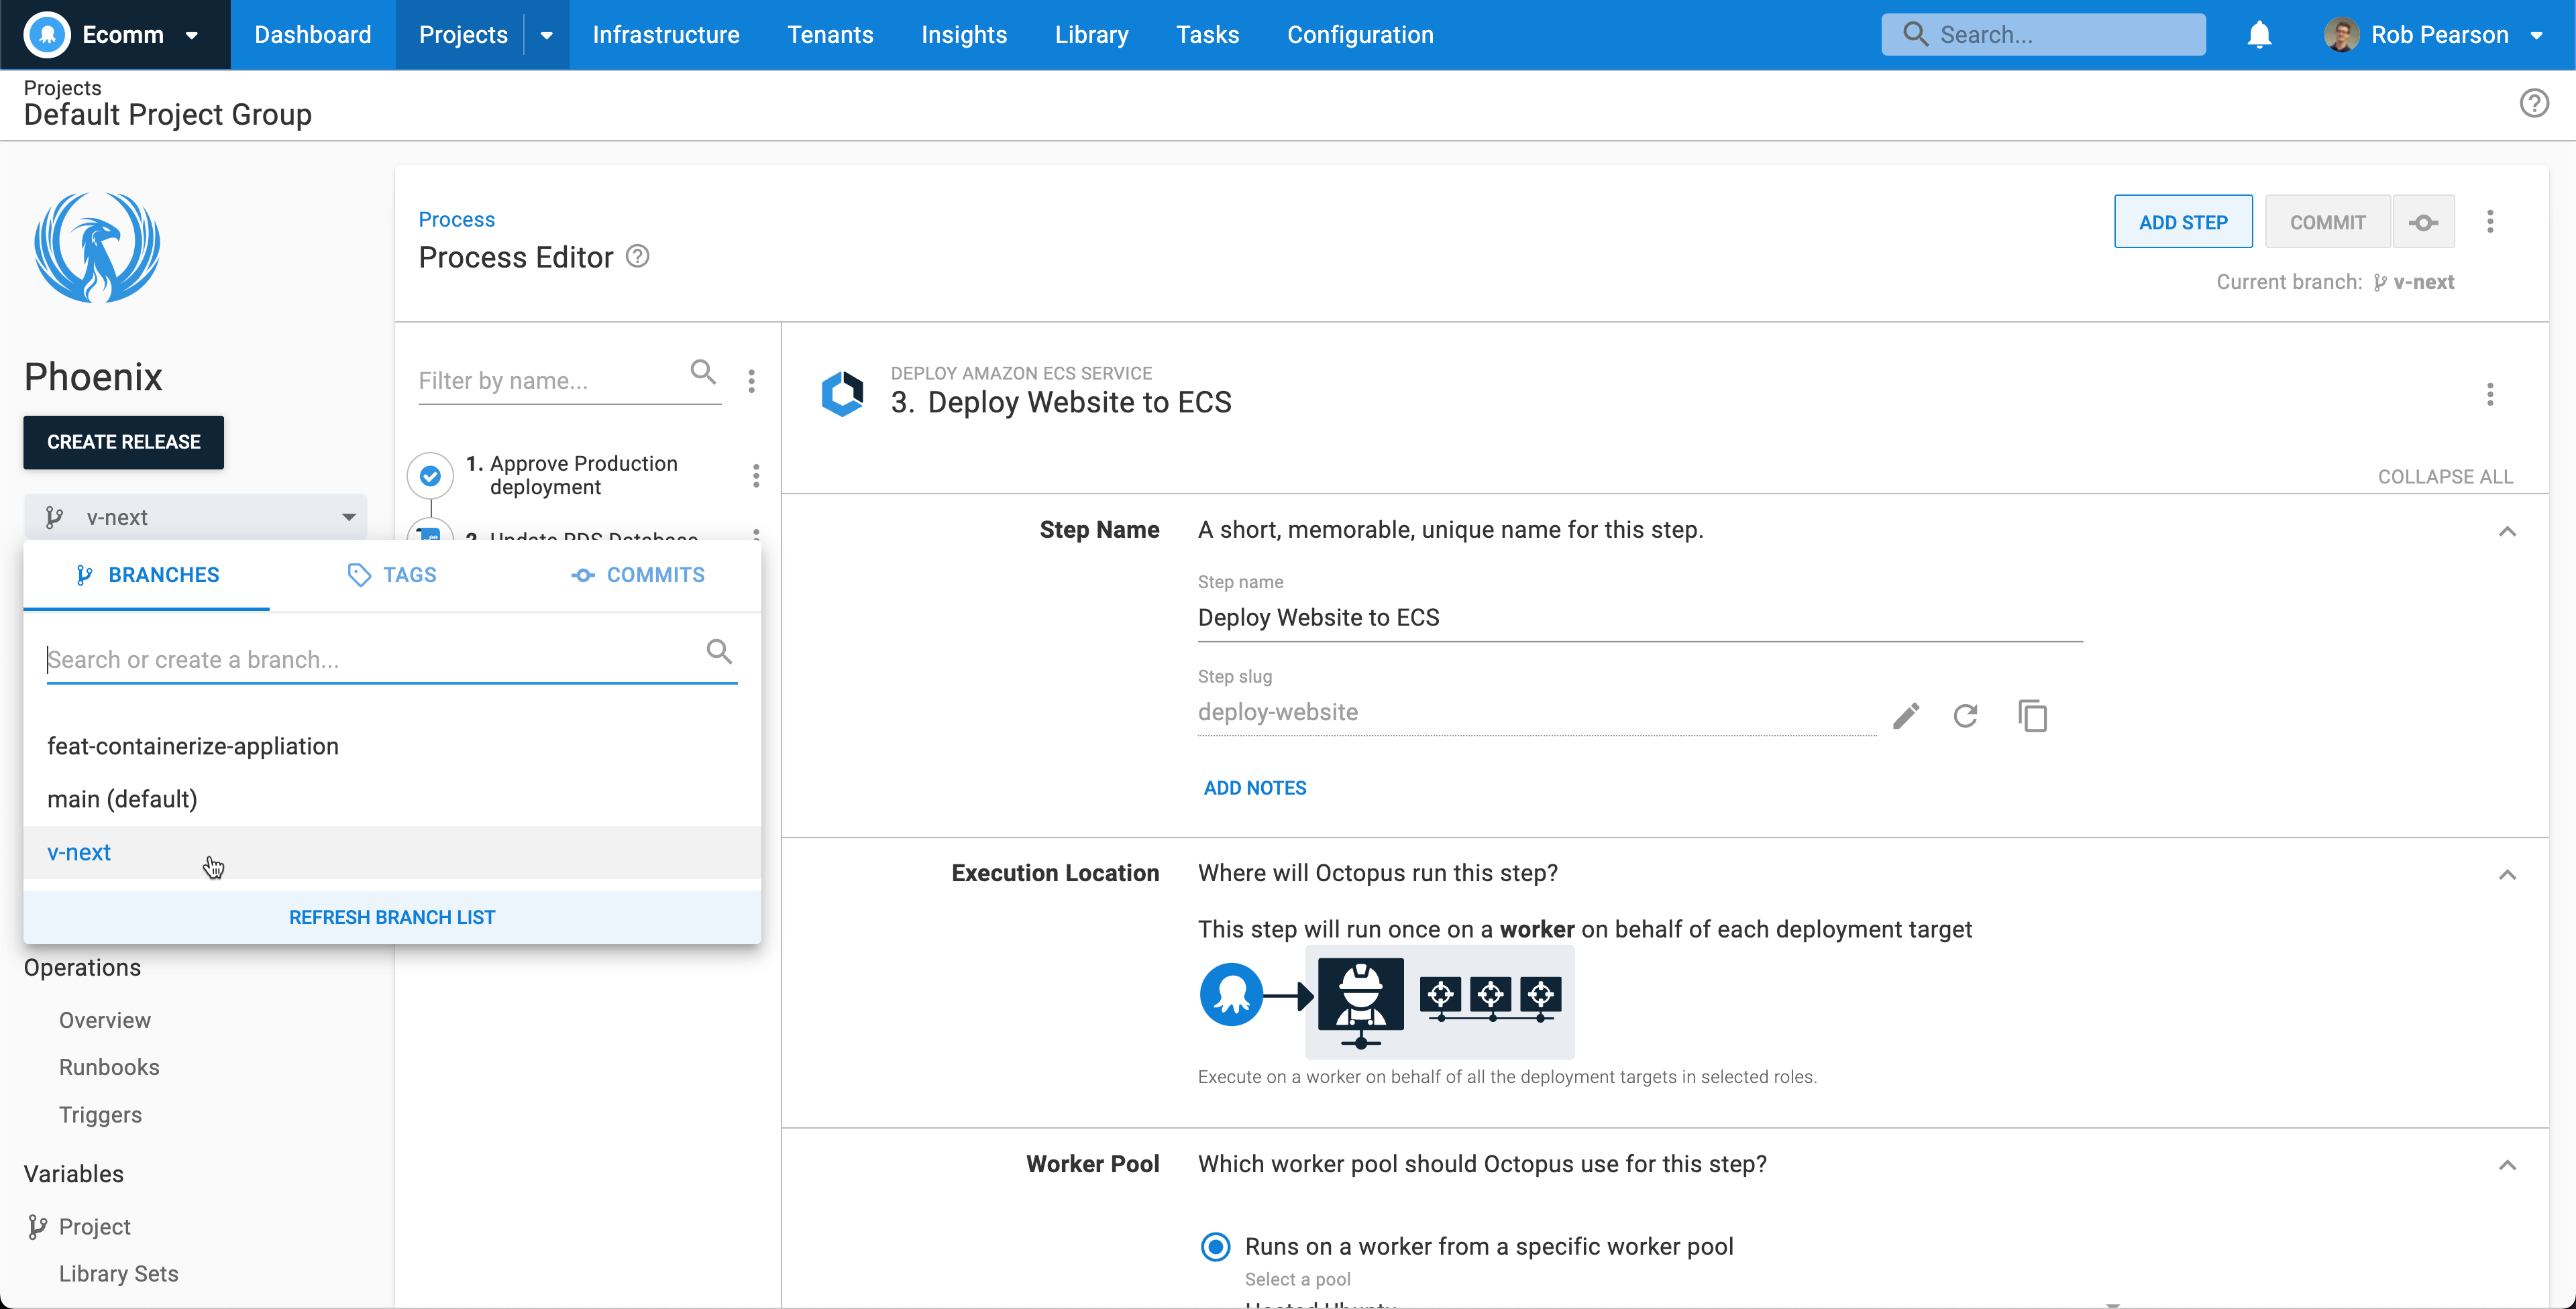Regenerate the step slug with the refresh icon
2576x1309 pixels.
[1966, 716]
